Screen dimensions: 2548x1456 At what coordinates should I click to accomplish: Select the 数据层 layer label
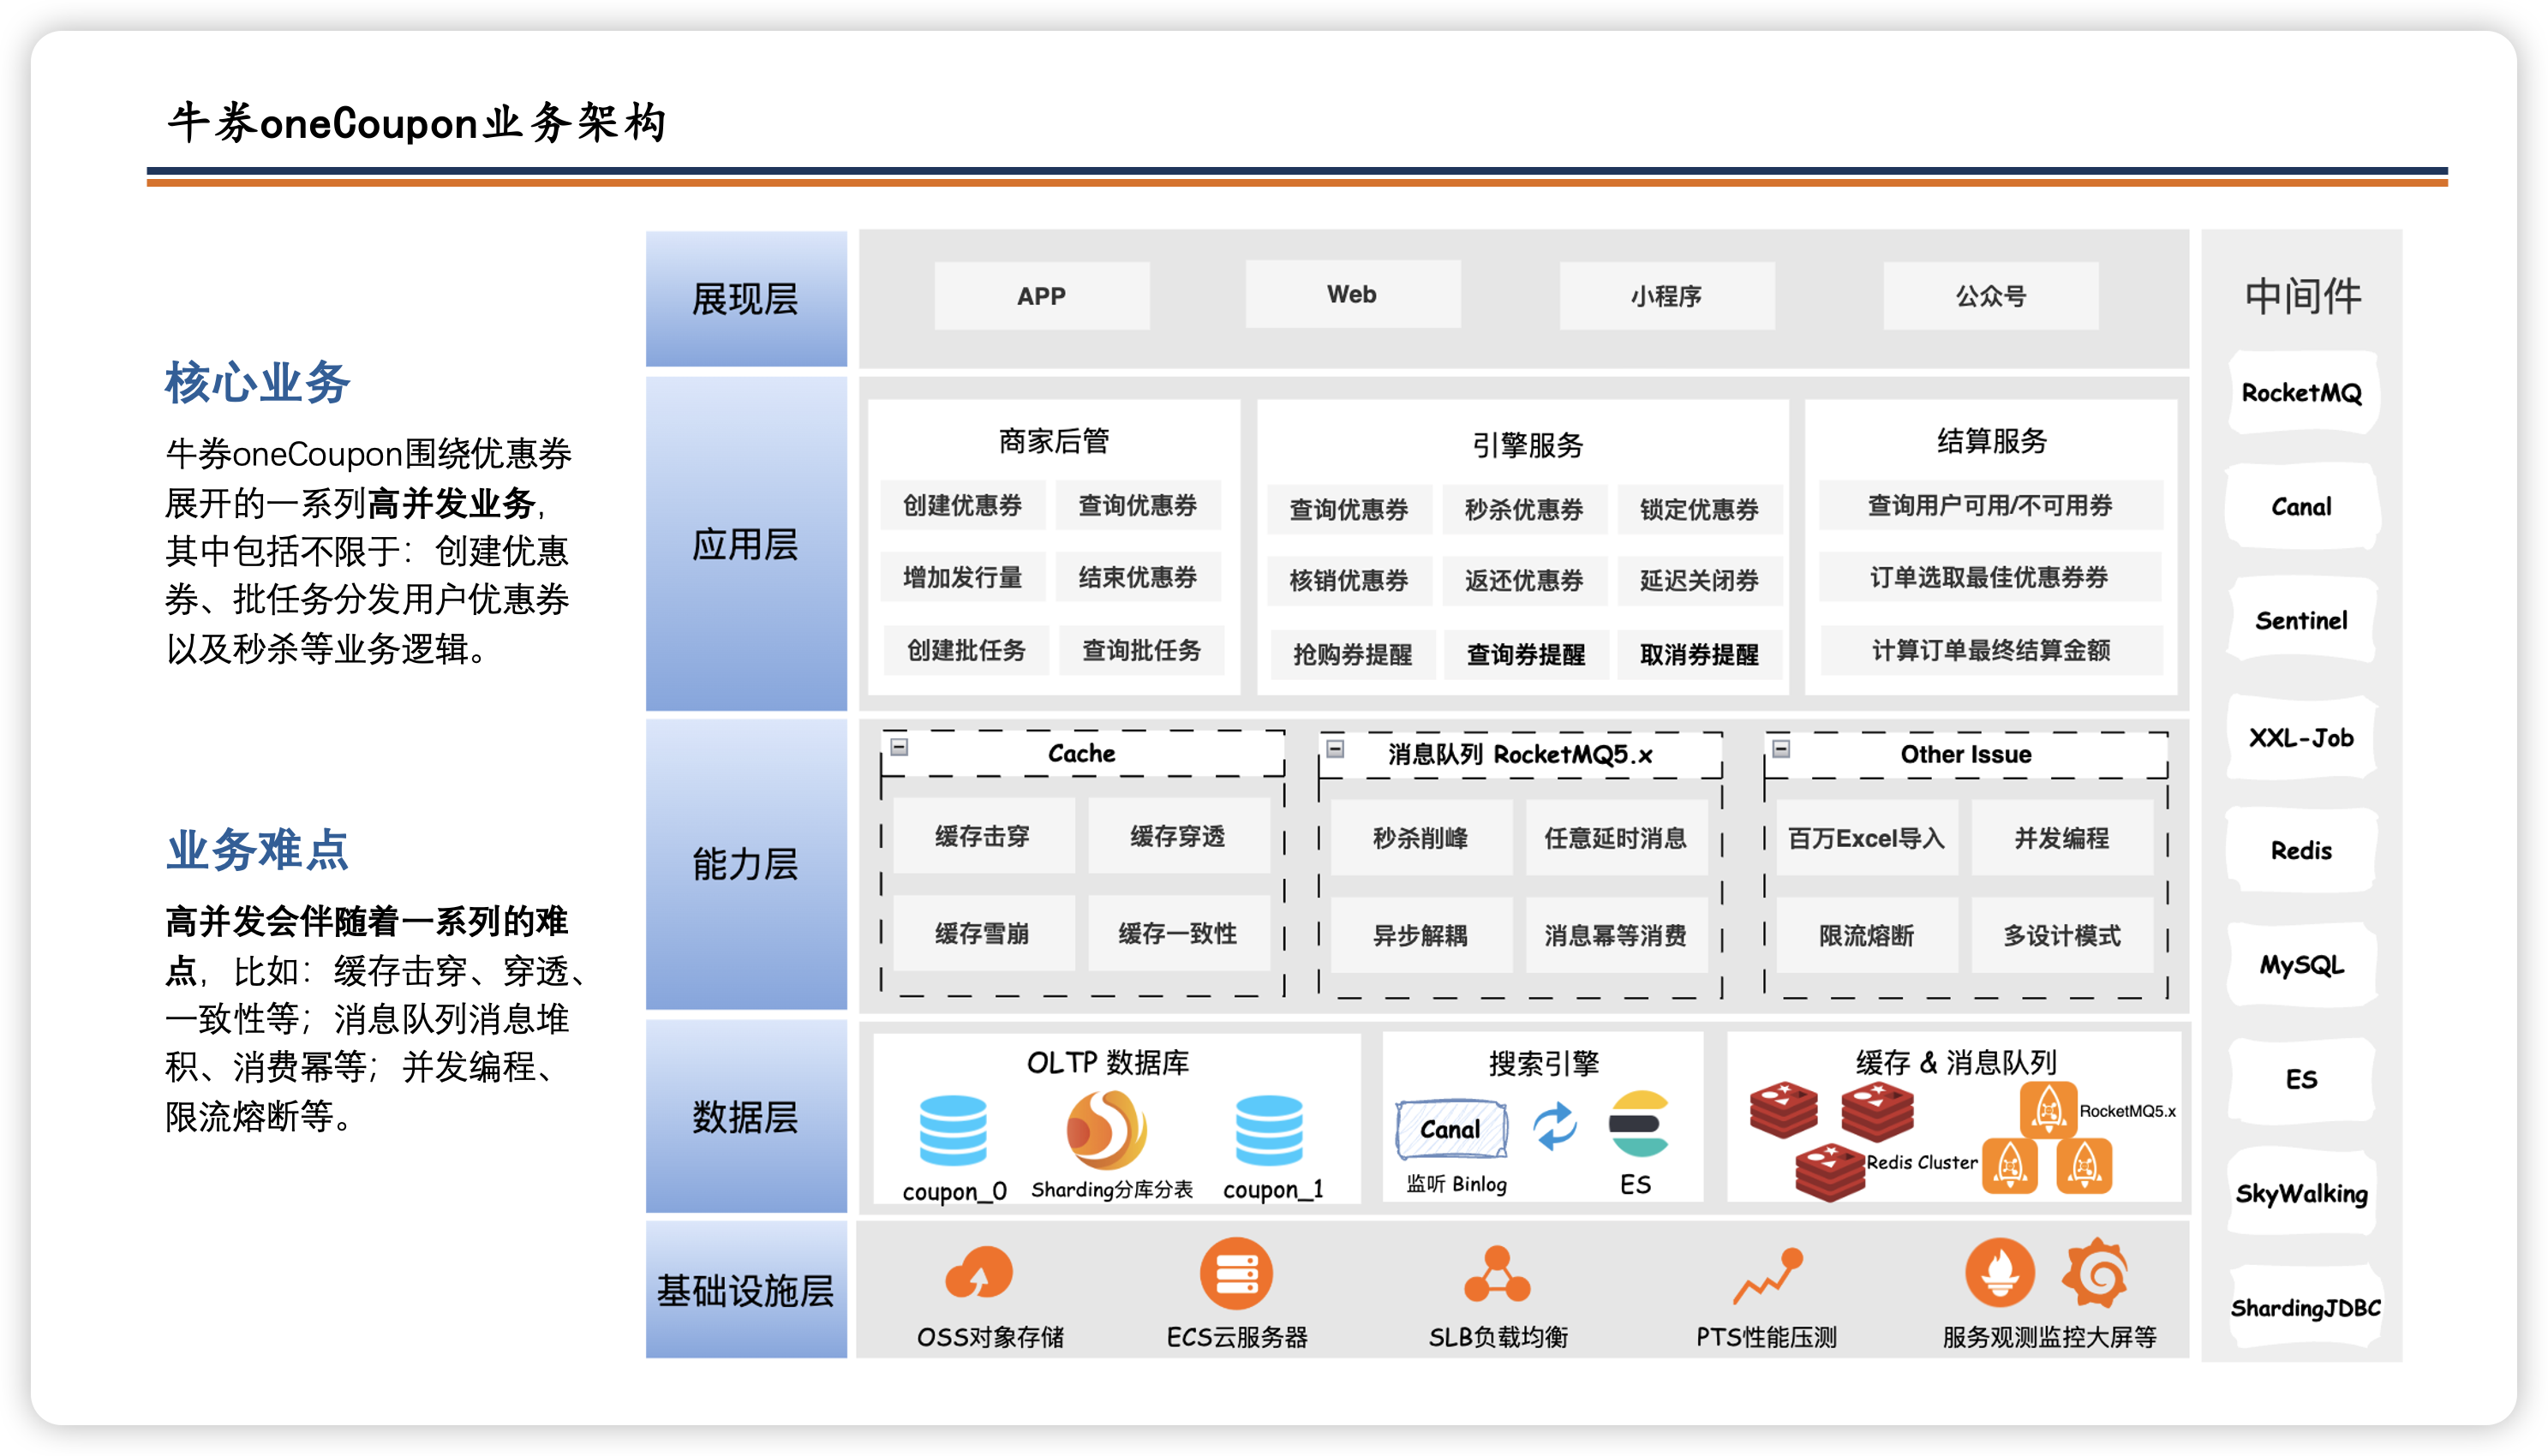click(x=746, y=1117)
